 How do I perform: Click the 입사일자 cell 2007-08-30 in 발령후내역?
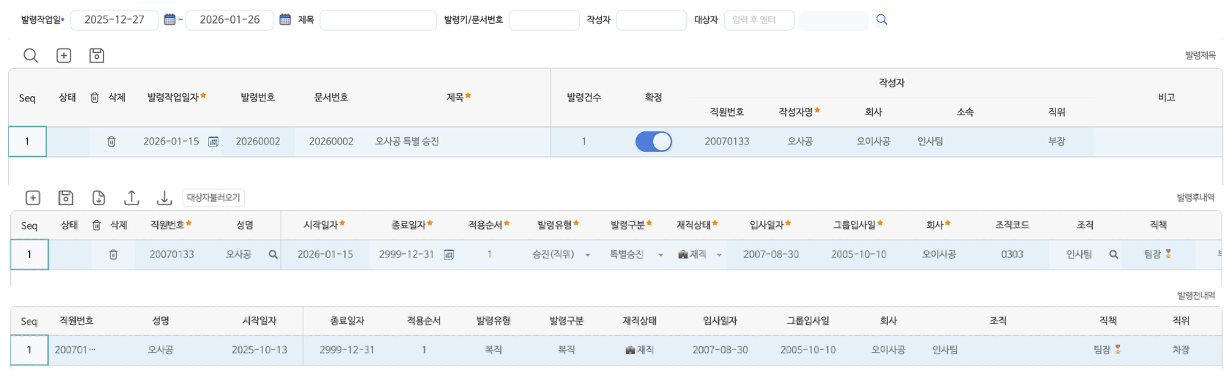click(x=771, y=255)
